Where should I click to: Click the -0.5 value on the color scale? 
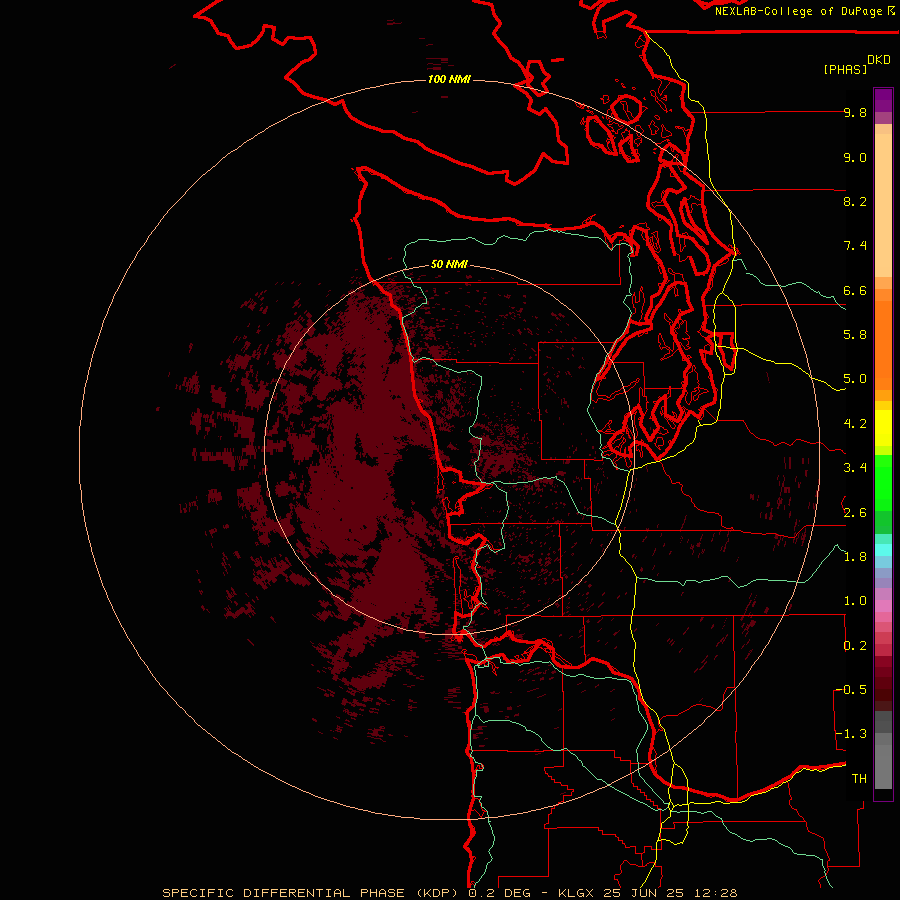pyautogui.click(x=852, y=690)
